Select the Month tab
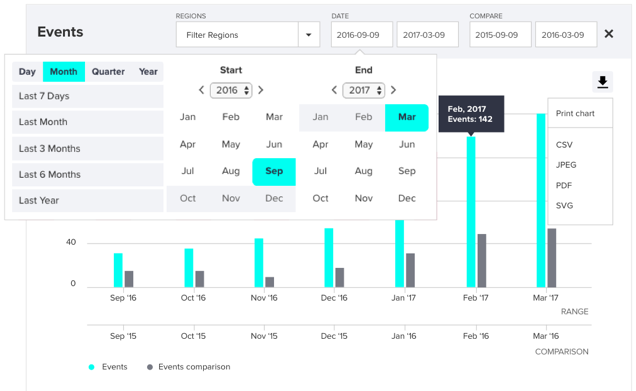636x391 pixels. (x=64, y=72)
